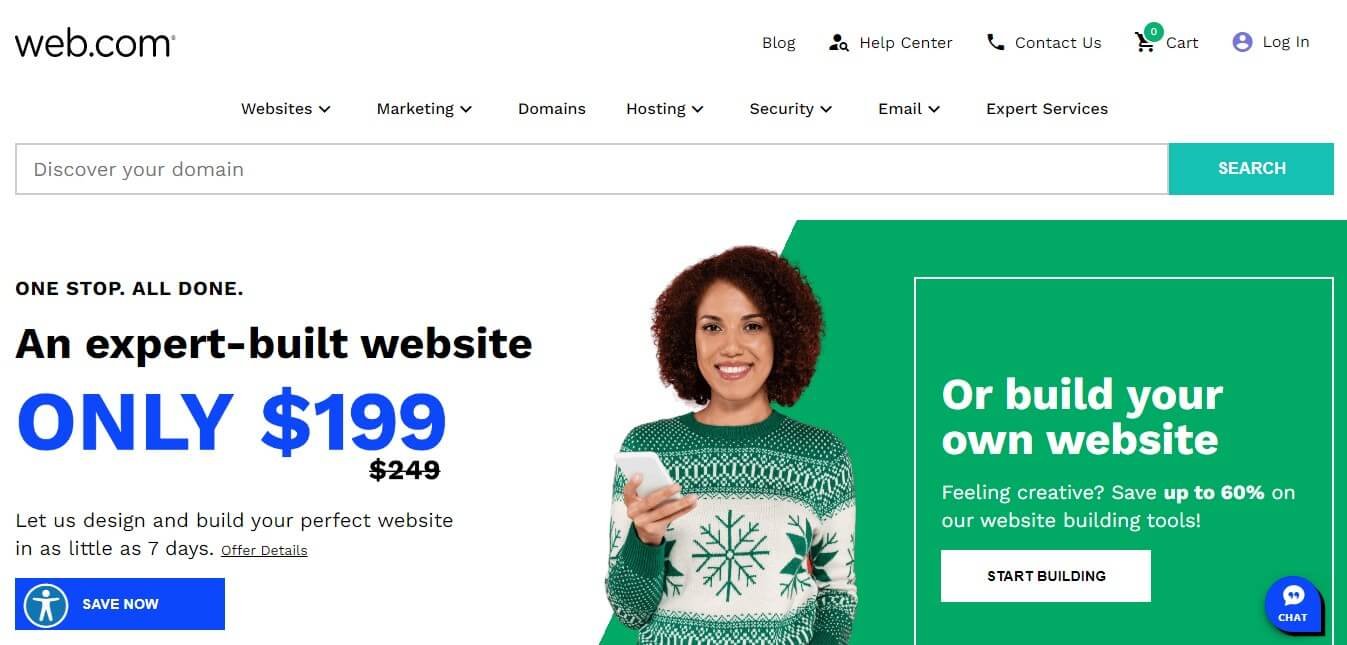The height and width of the screenshot is (645, 1347).
Task: Click the SAVE NOW button
Action: (x=120, y=604)
